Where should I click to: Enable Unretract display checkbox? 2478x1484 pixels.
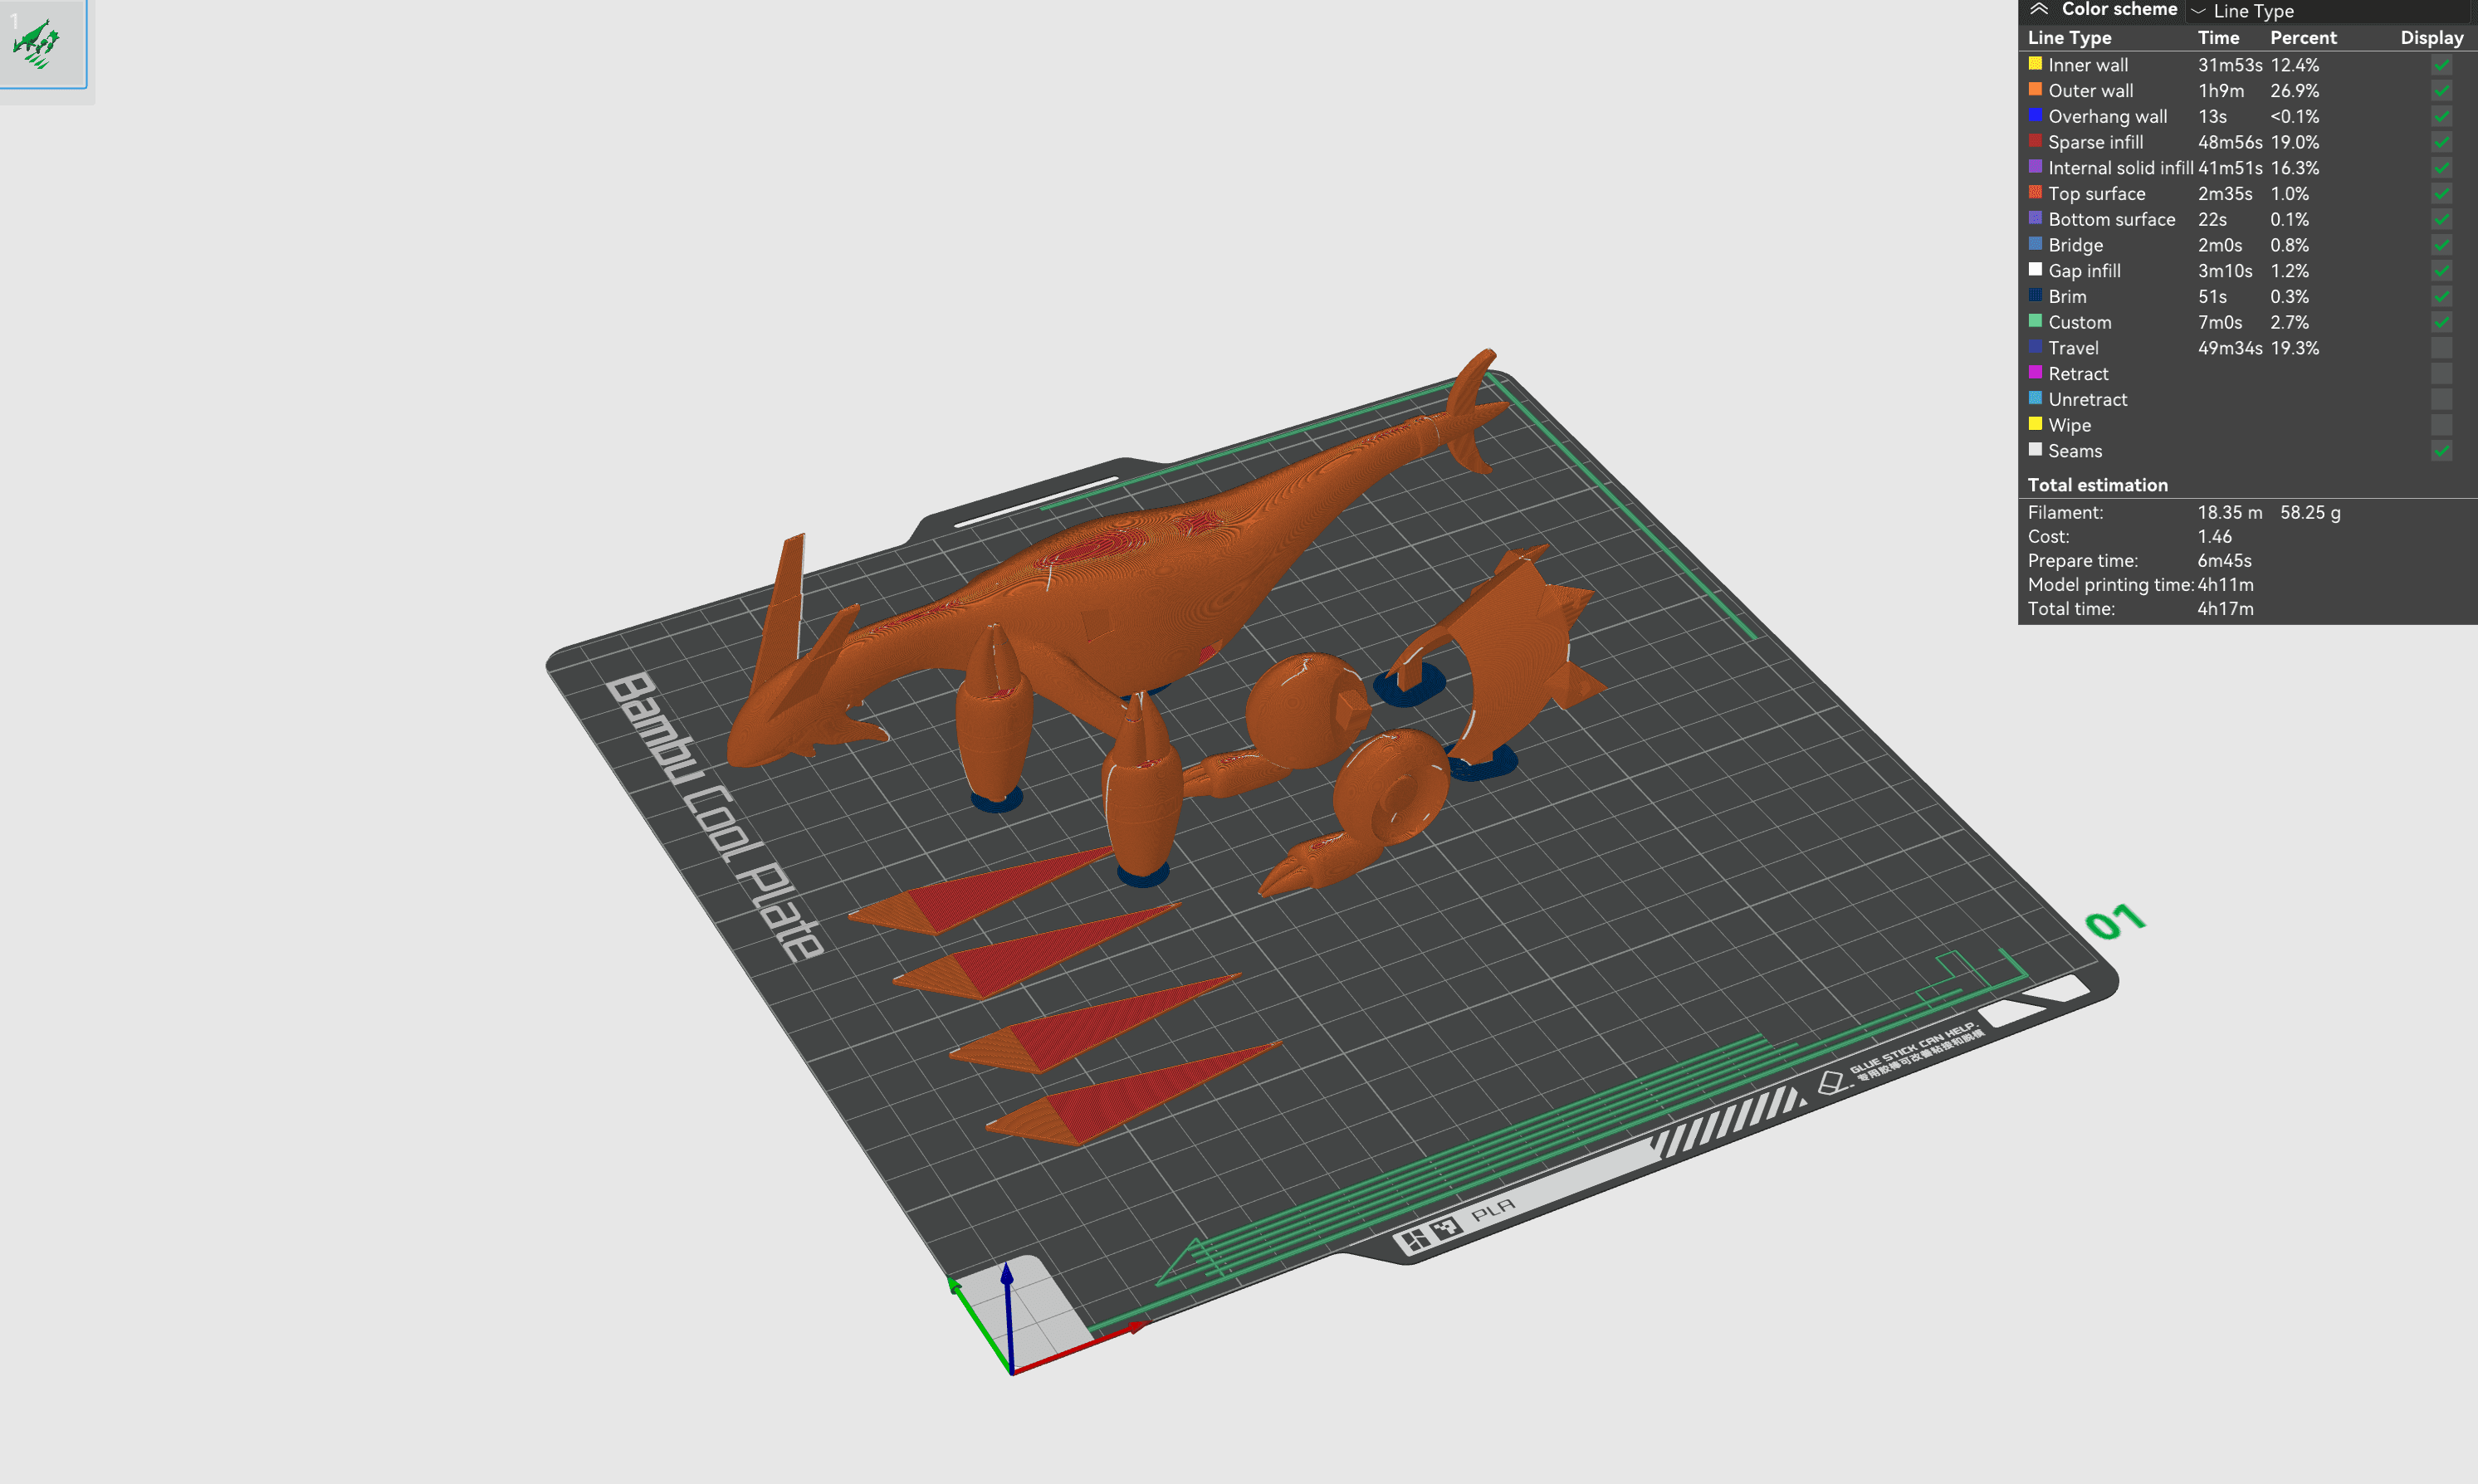point(2441,399)
